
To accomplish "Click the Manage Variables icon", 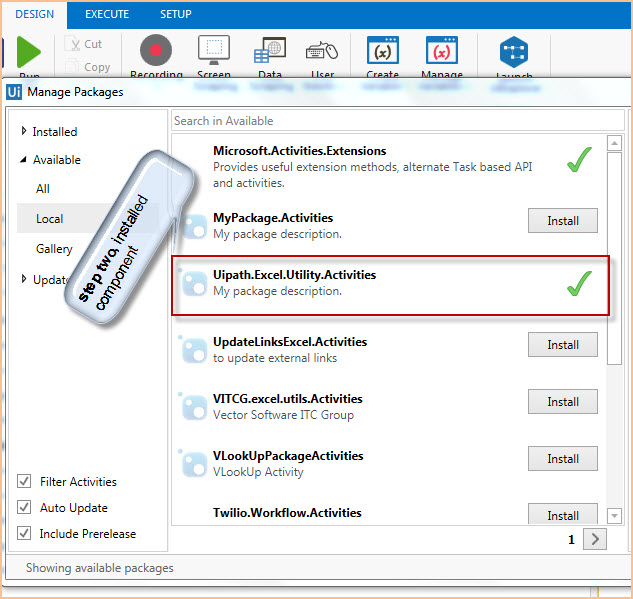I will (x=442, y=50).
